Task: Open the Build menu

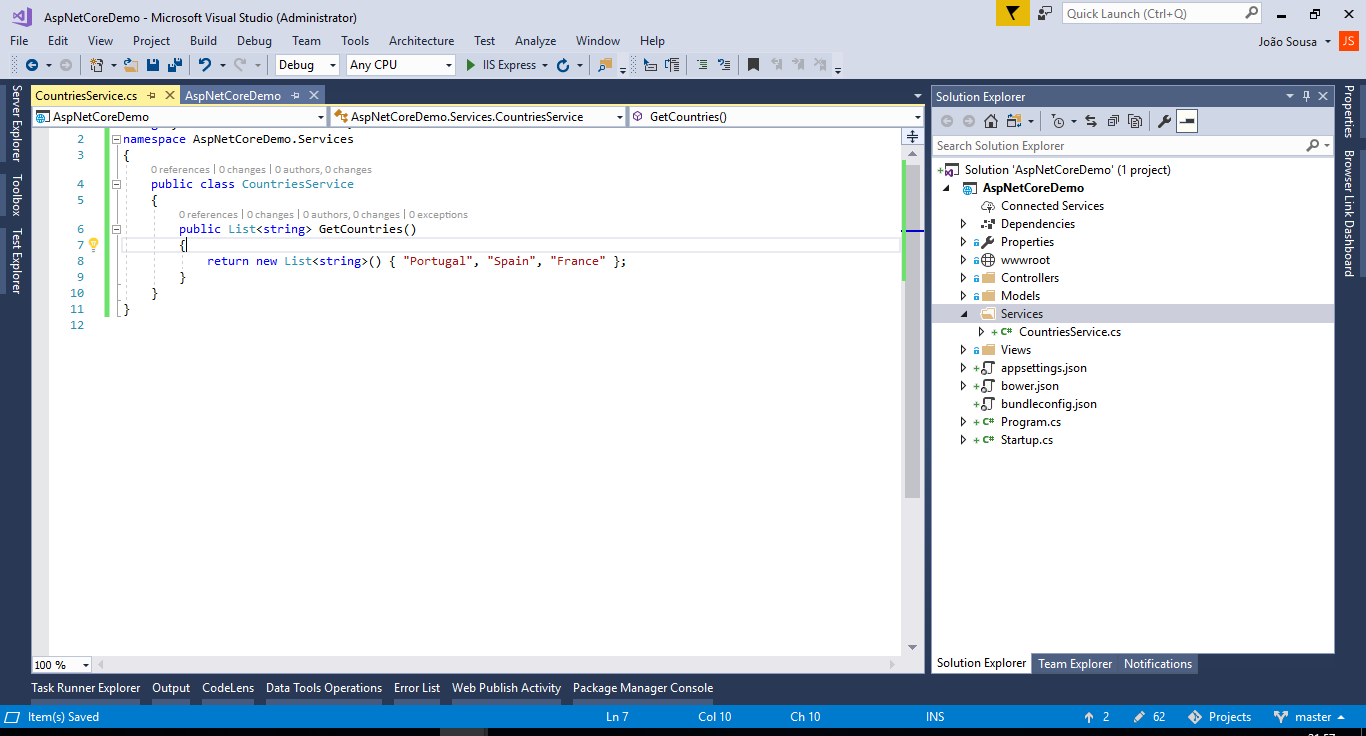Action: click(203, 41)
